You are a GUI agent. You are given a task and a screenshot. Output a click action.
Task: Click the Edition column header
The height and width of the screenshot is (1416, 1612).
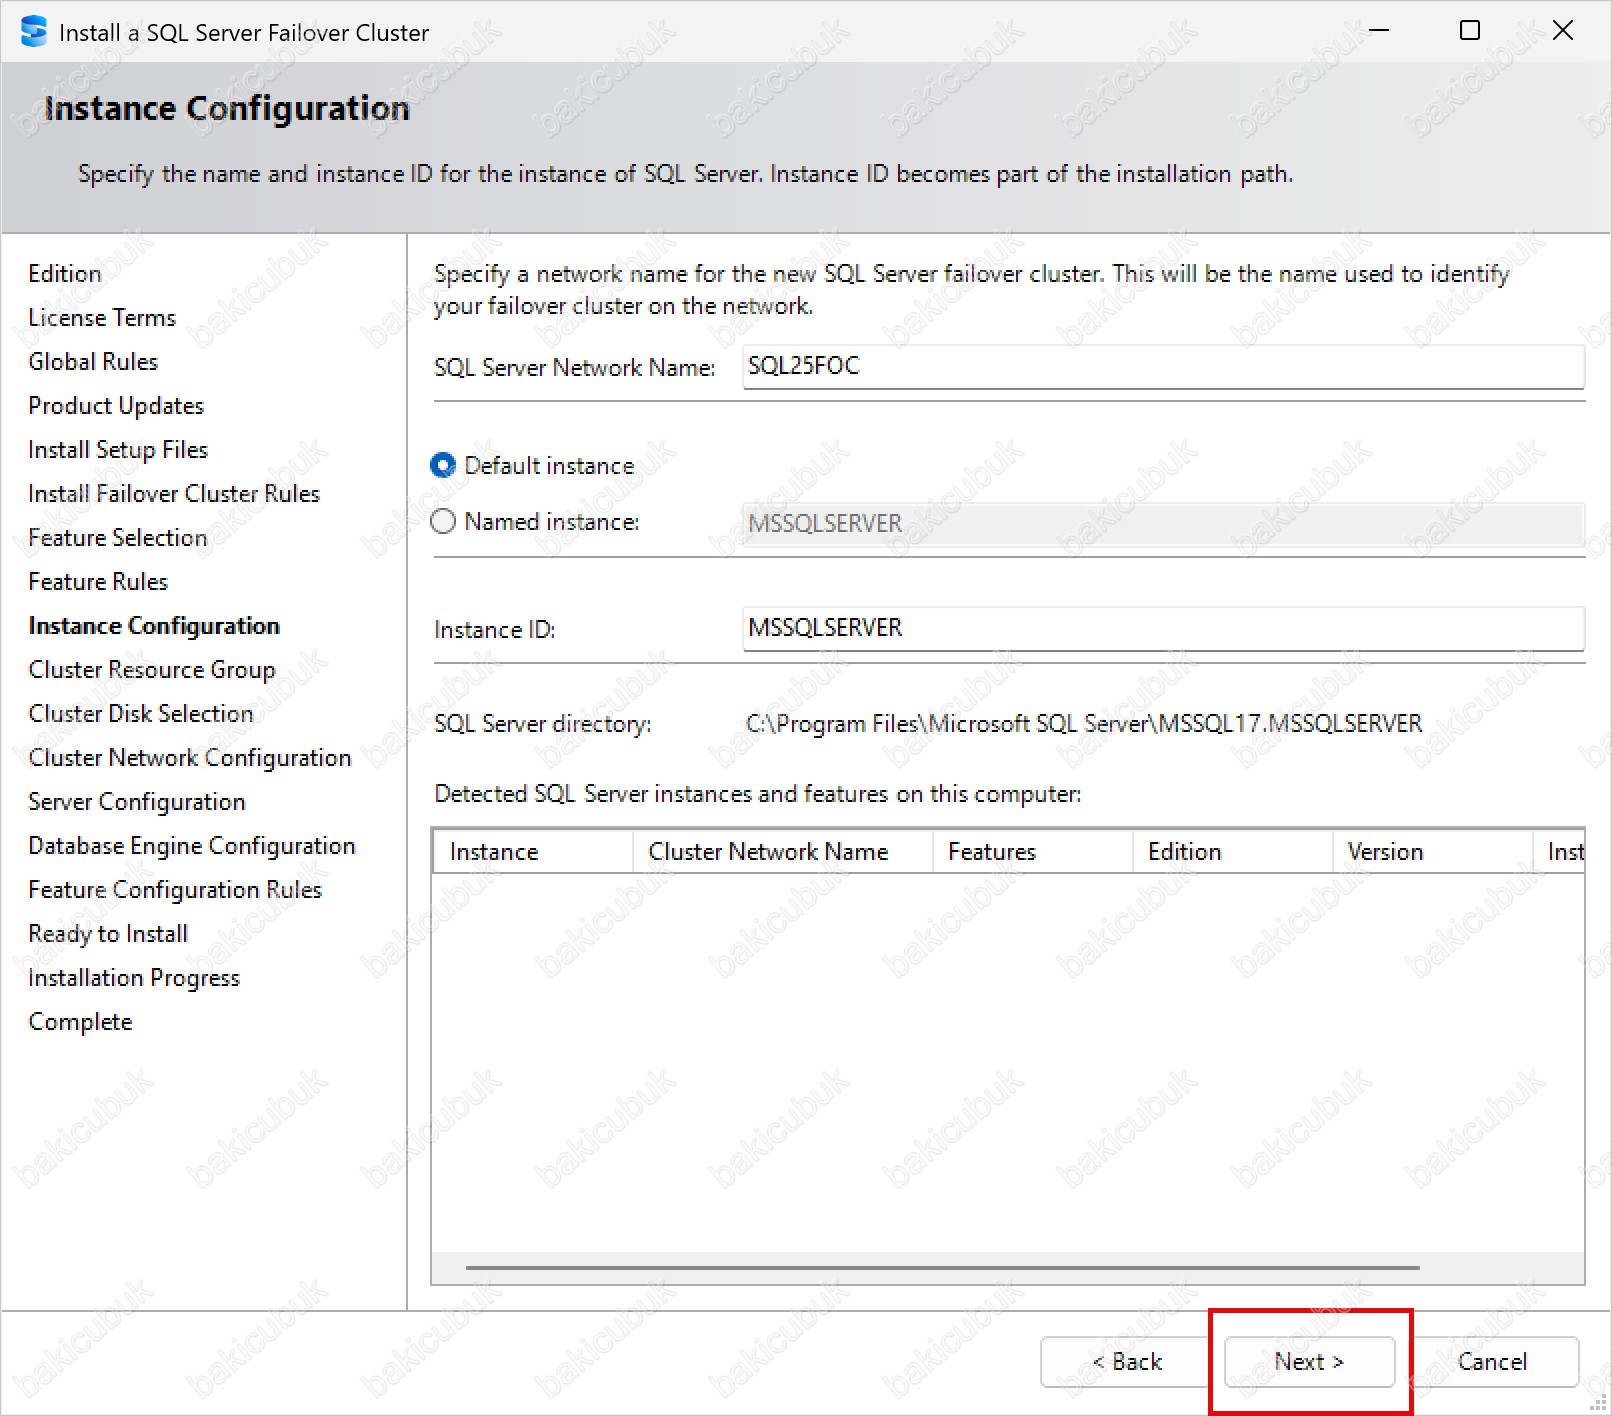(x=1232, y=852)
